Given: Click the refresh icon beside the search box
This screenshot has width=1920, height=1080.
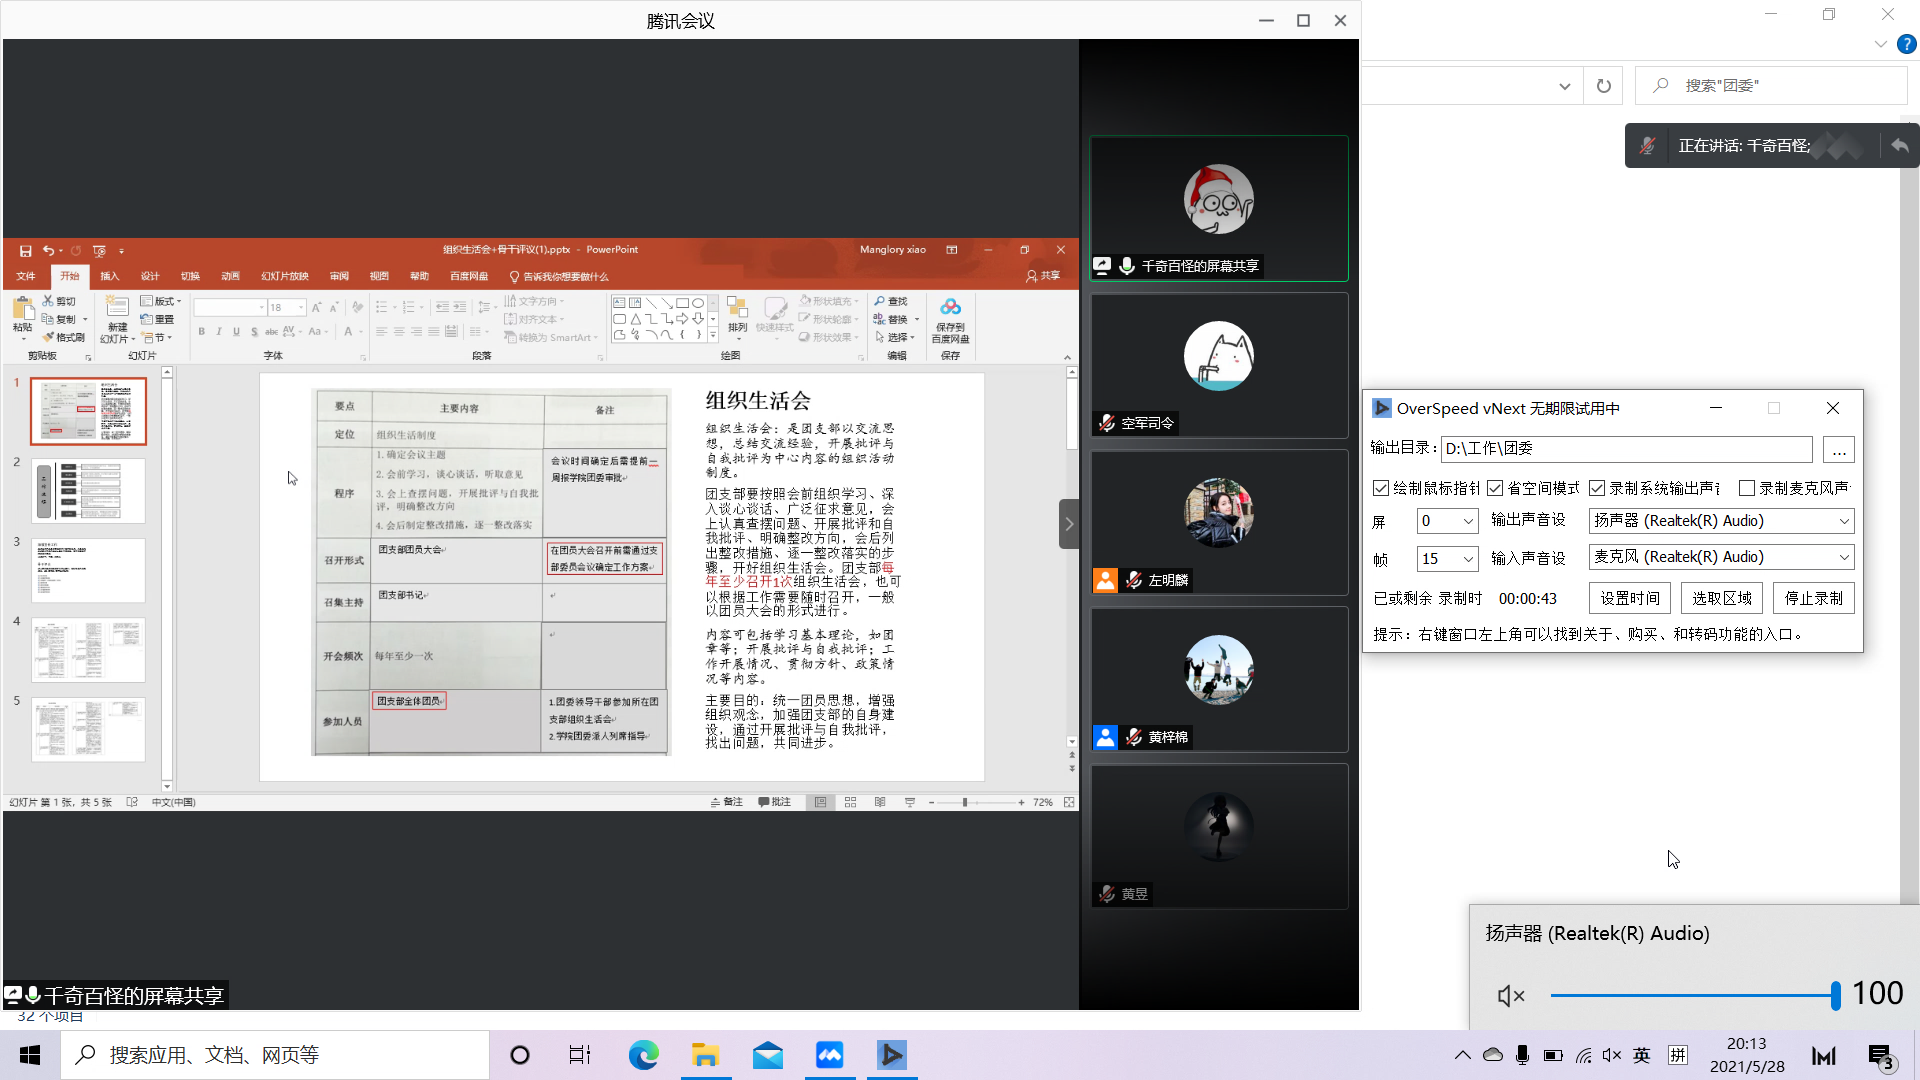Looking at the screenshot, I should 1604,86.
